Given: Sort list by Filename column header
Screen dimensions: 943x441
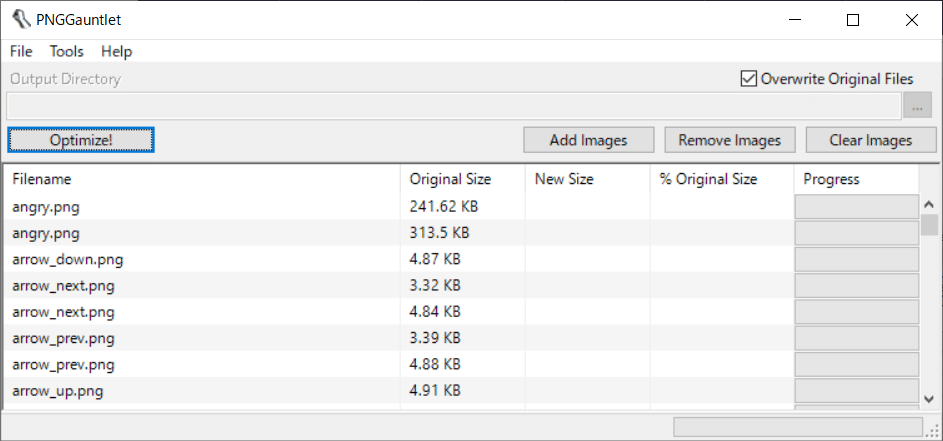Looking at the screenshot, I should pyautogui.click(x=202, y=179).
